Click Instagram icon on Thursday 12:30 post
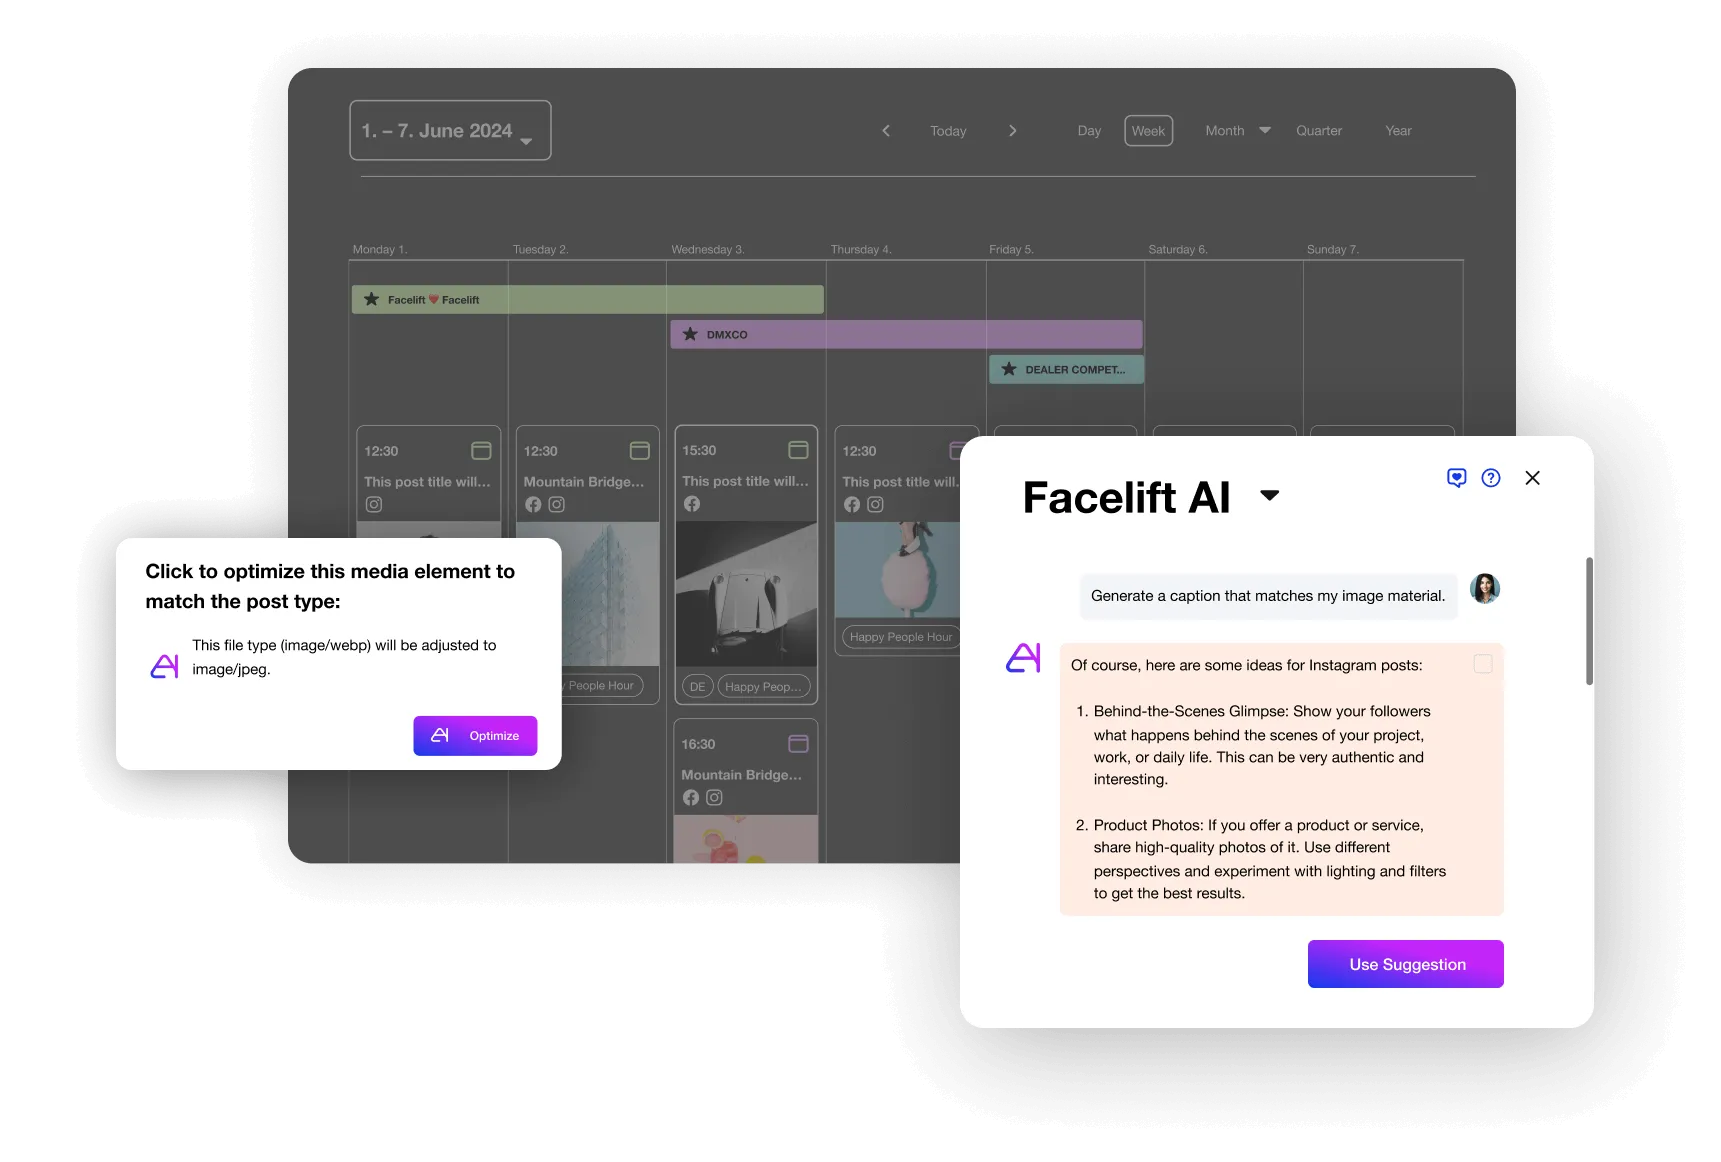Screen dimensions: 1721x1162 click(x=876, y=505)
